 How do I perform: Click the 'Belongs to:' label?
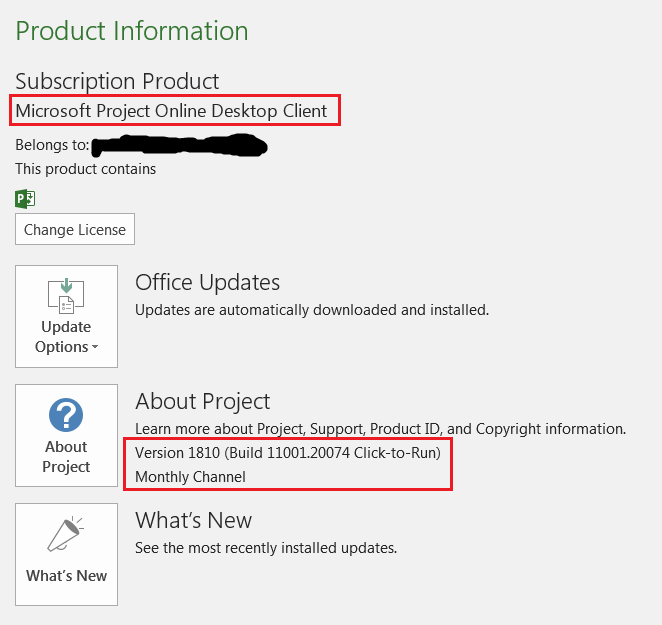(x=52, y=145)
